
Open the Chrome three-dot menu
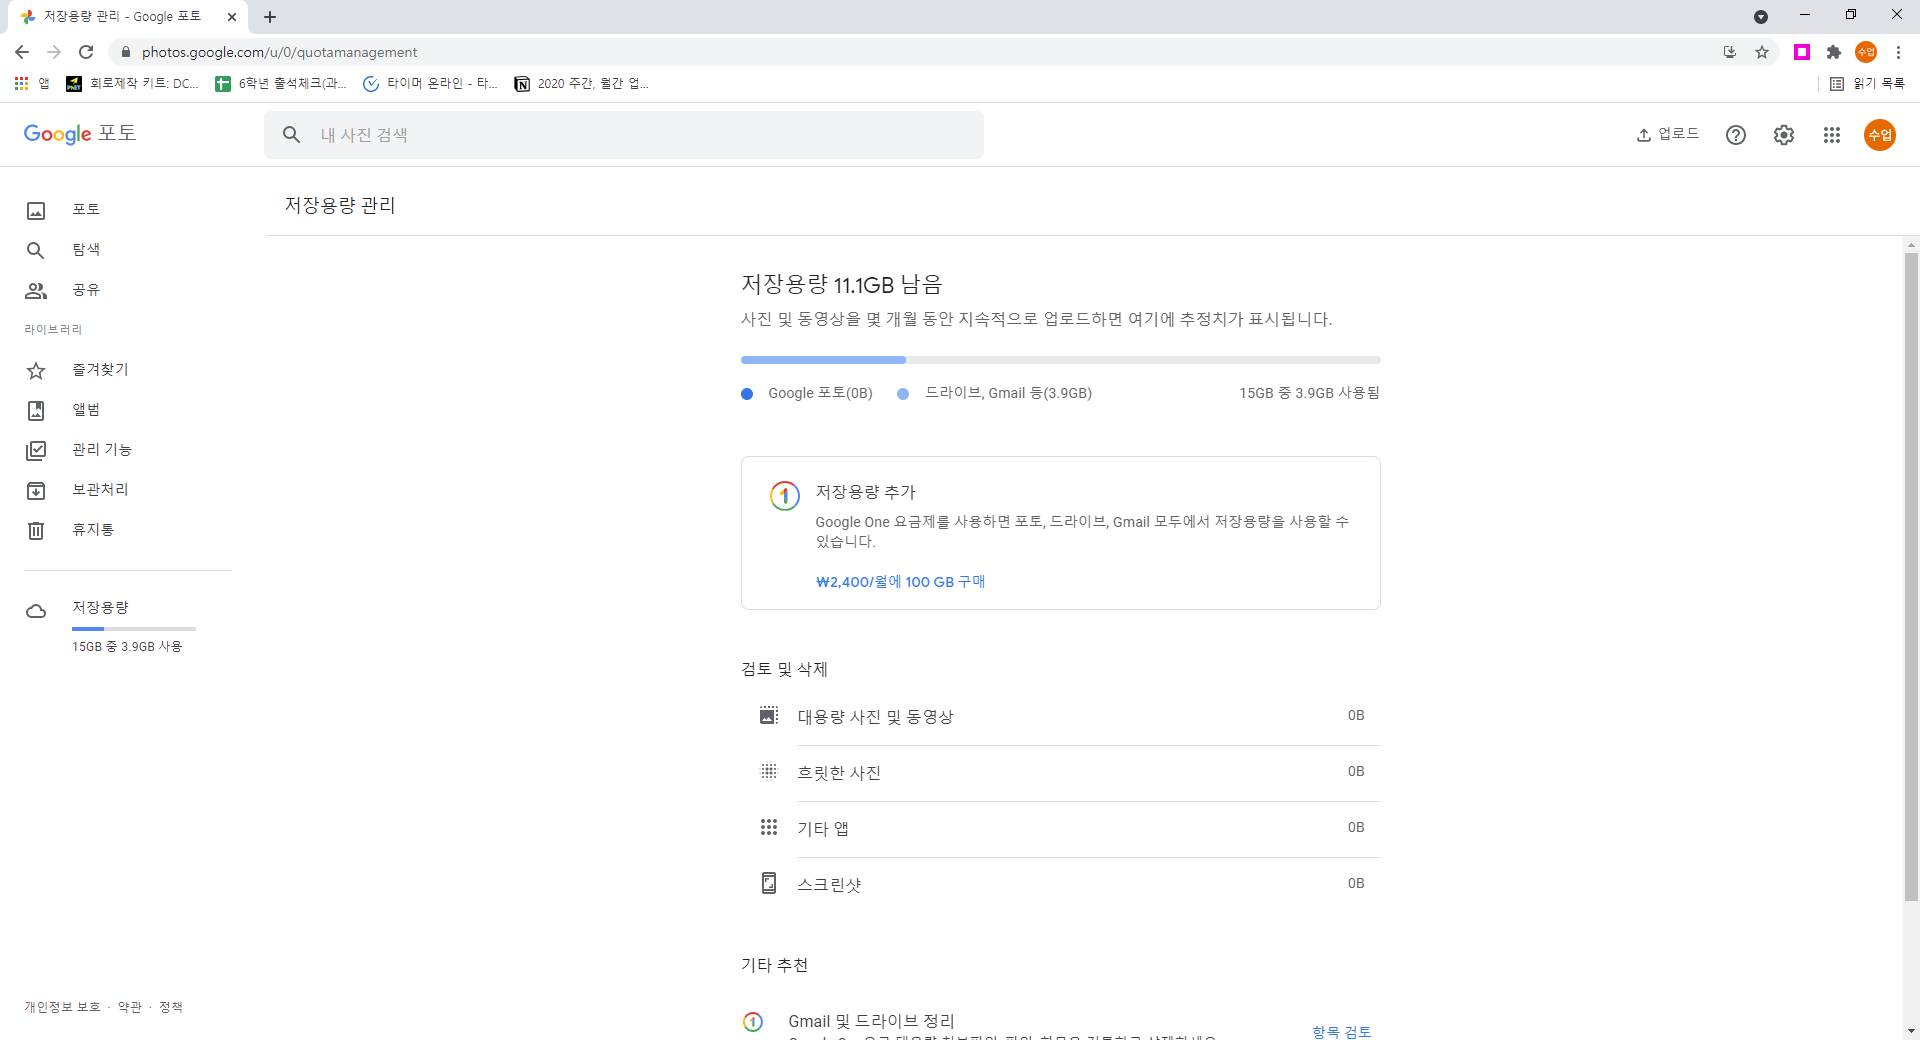[x=1898, y=52]
